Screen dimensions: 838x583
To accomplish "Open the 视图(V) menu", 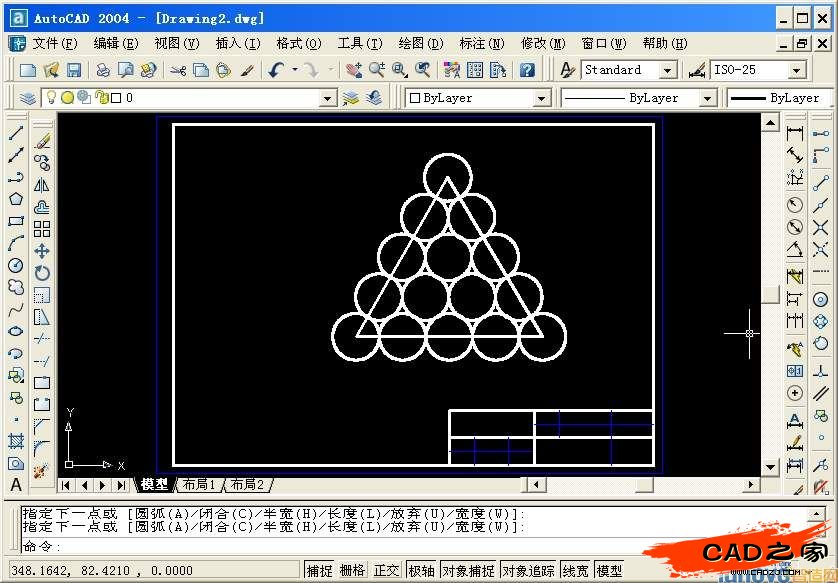I will pos(177,43).
